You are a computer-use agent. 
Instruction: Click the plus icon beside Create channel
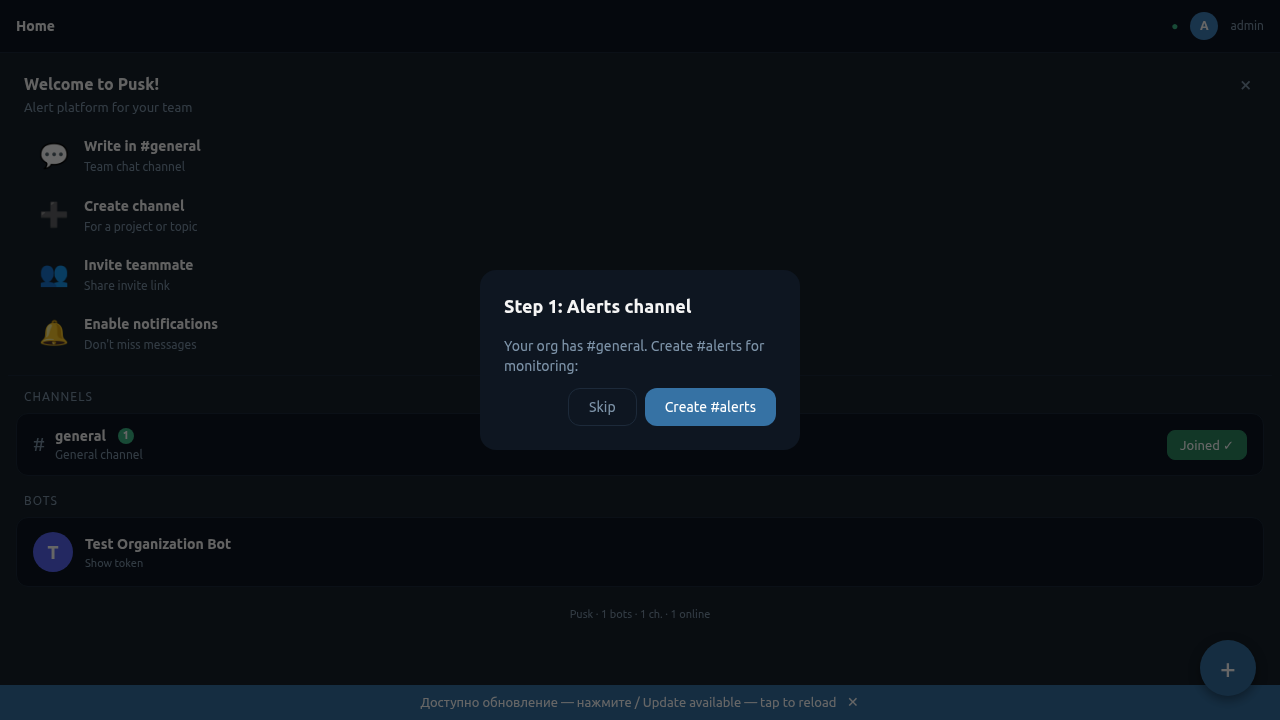click(x=54, y=215)
